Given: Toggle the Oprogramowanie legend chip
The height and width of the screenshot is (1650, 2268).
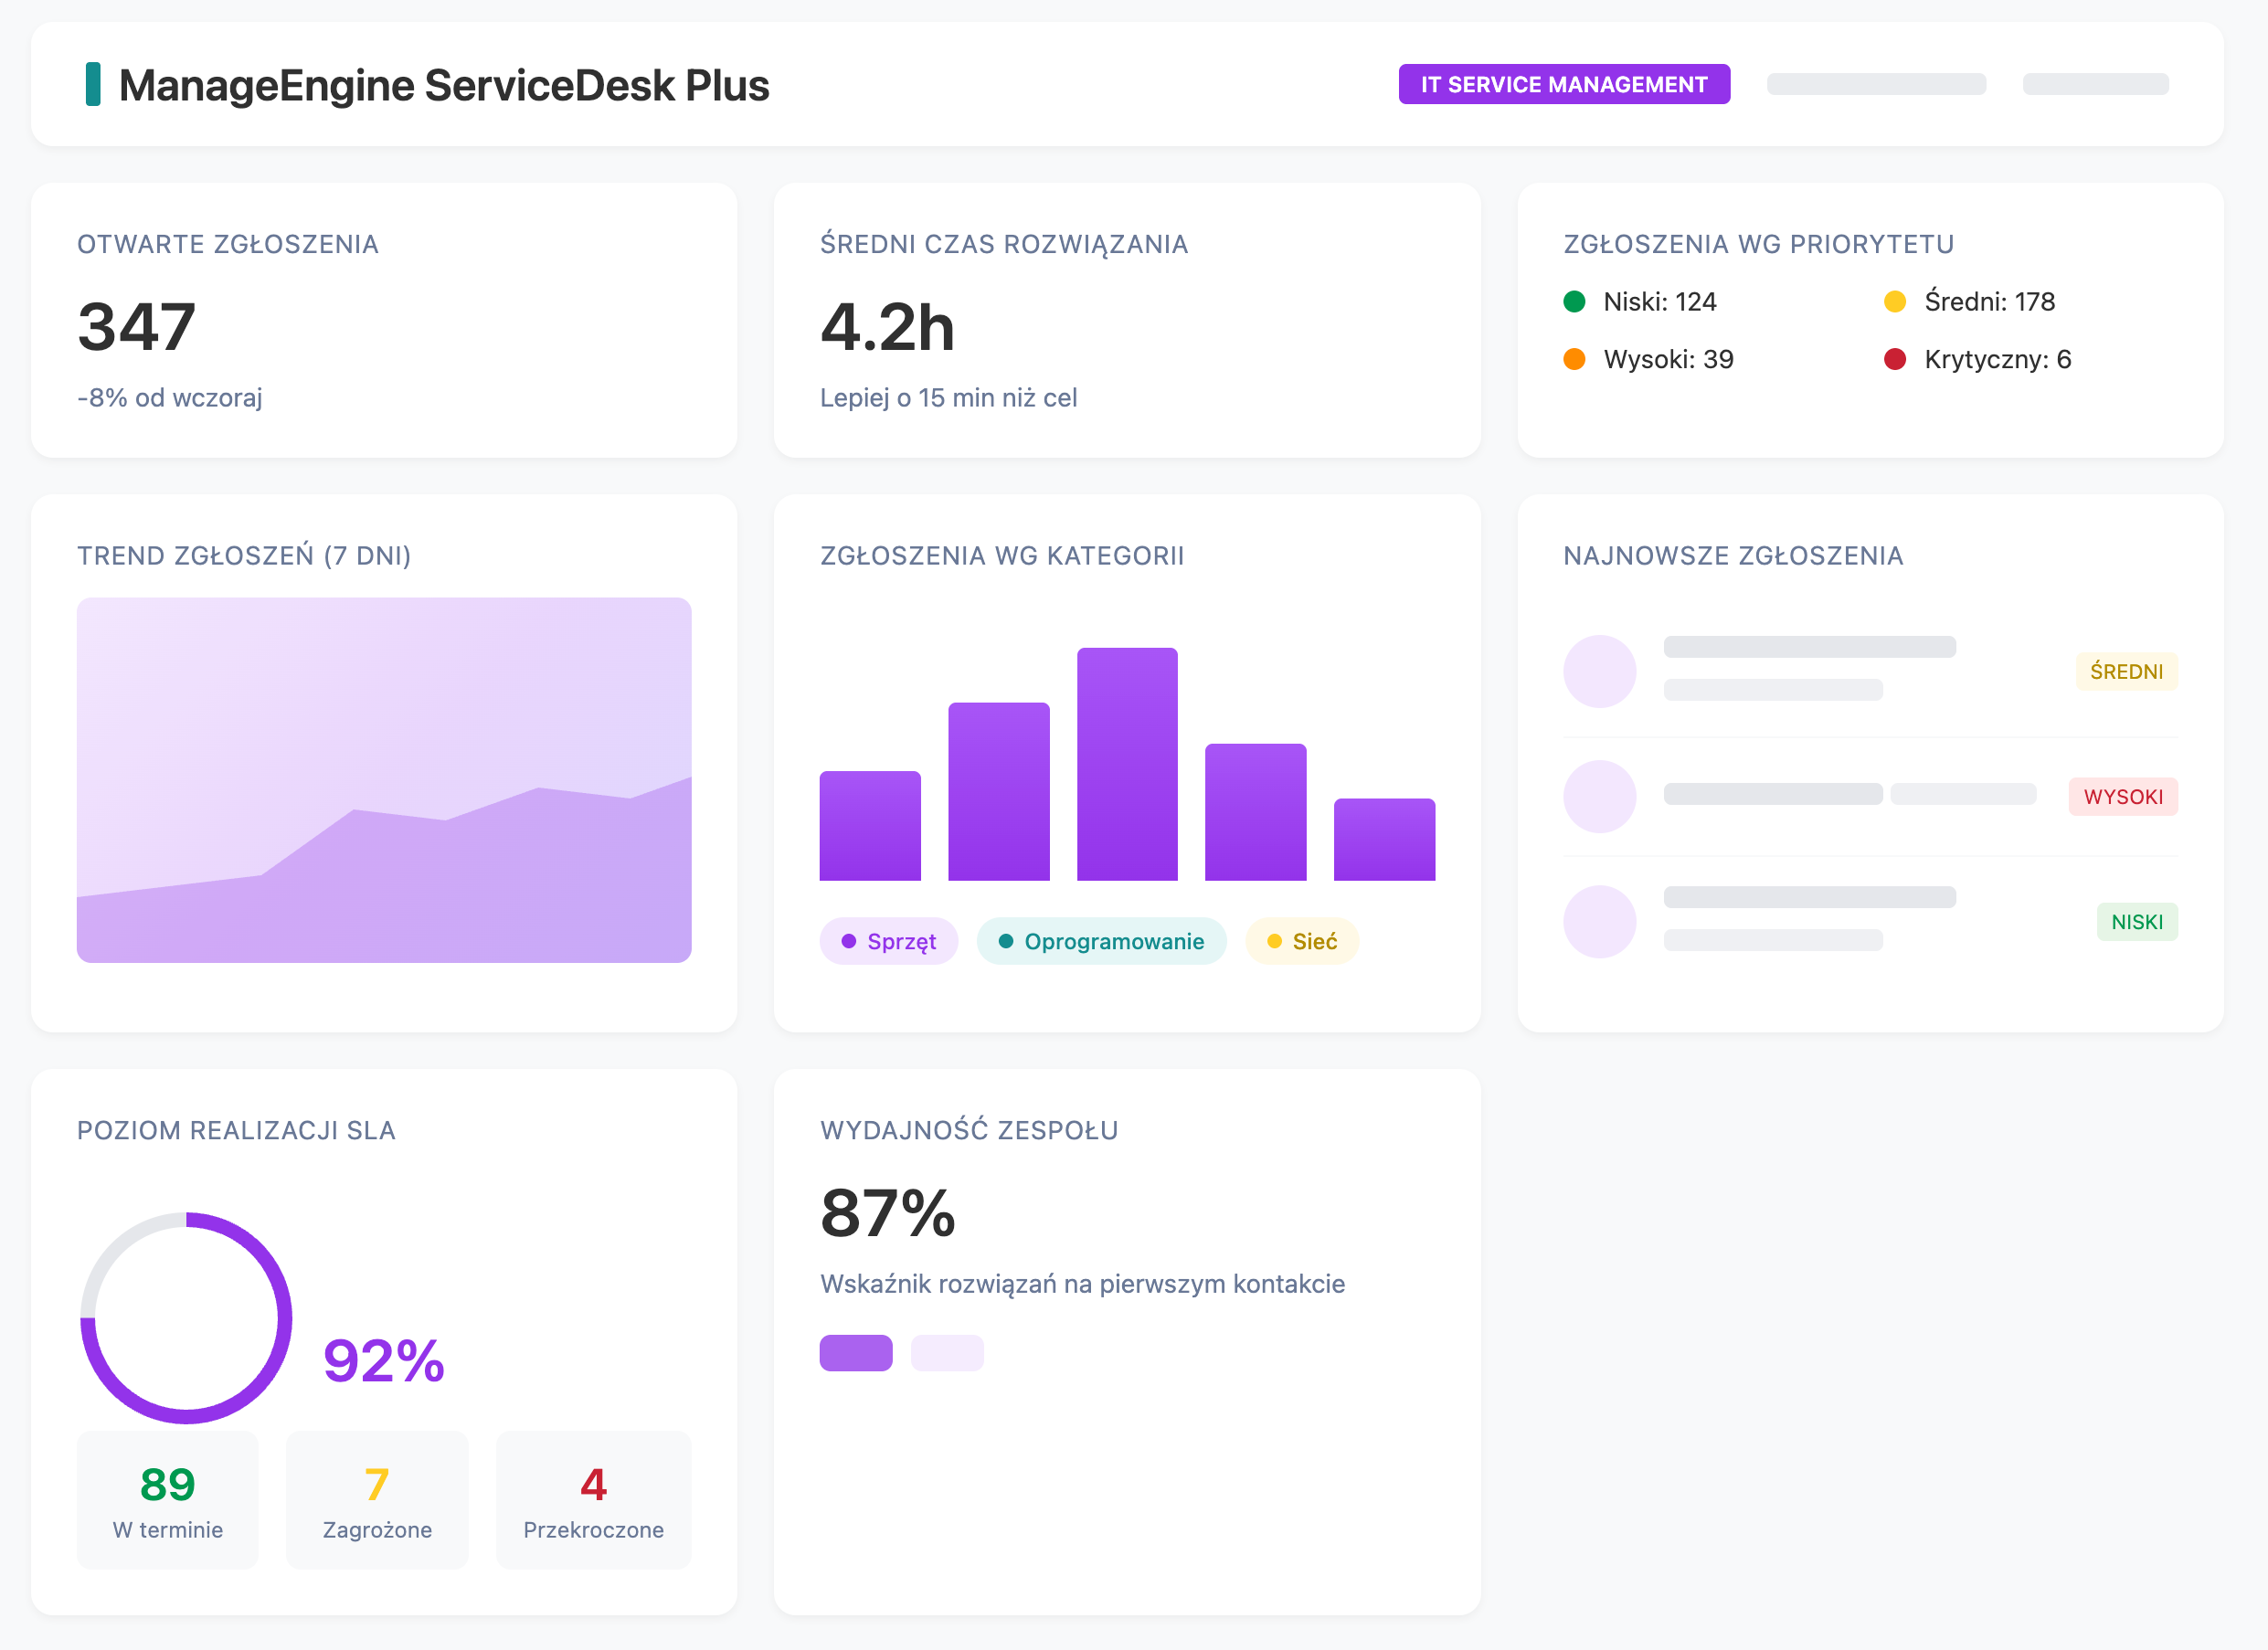Looking at the screenshot, I should click(x=1101, y=941).
